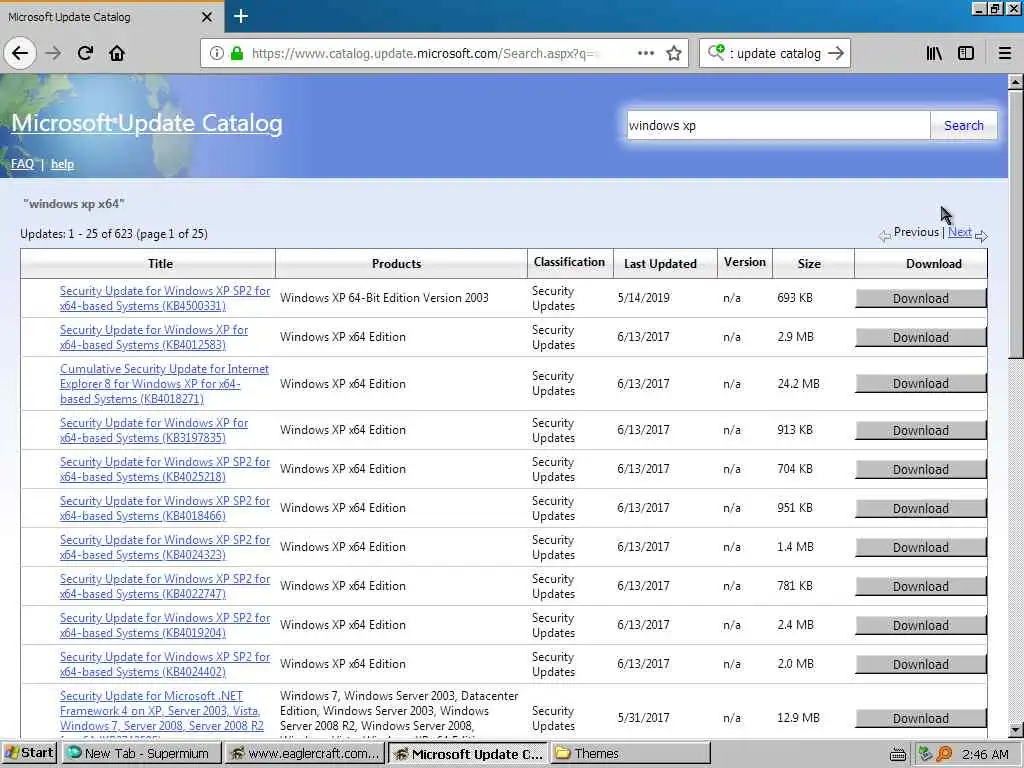Open the Microsoft Update Catalog title link

click(x=147, y=123)
